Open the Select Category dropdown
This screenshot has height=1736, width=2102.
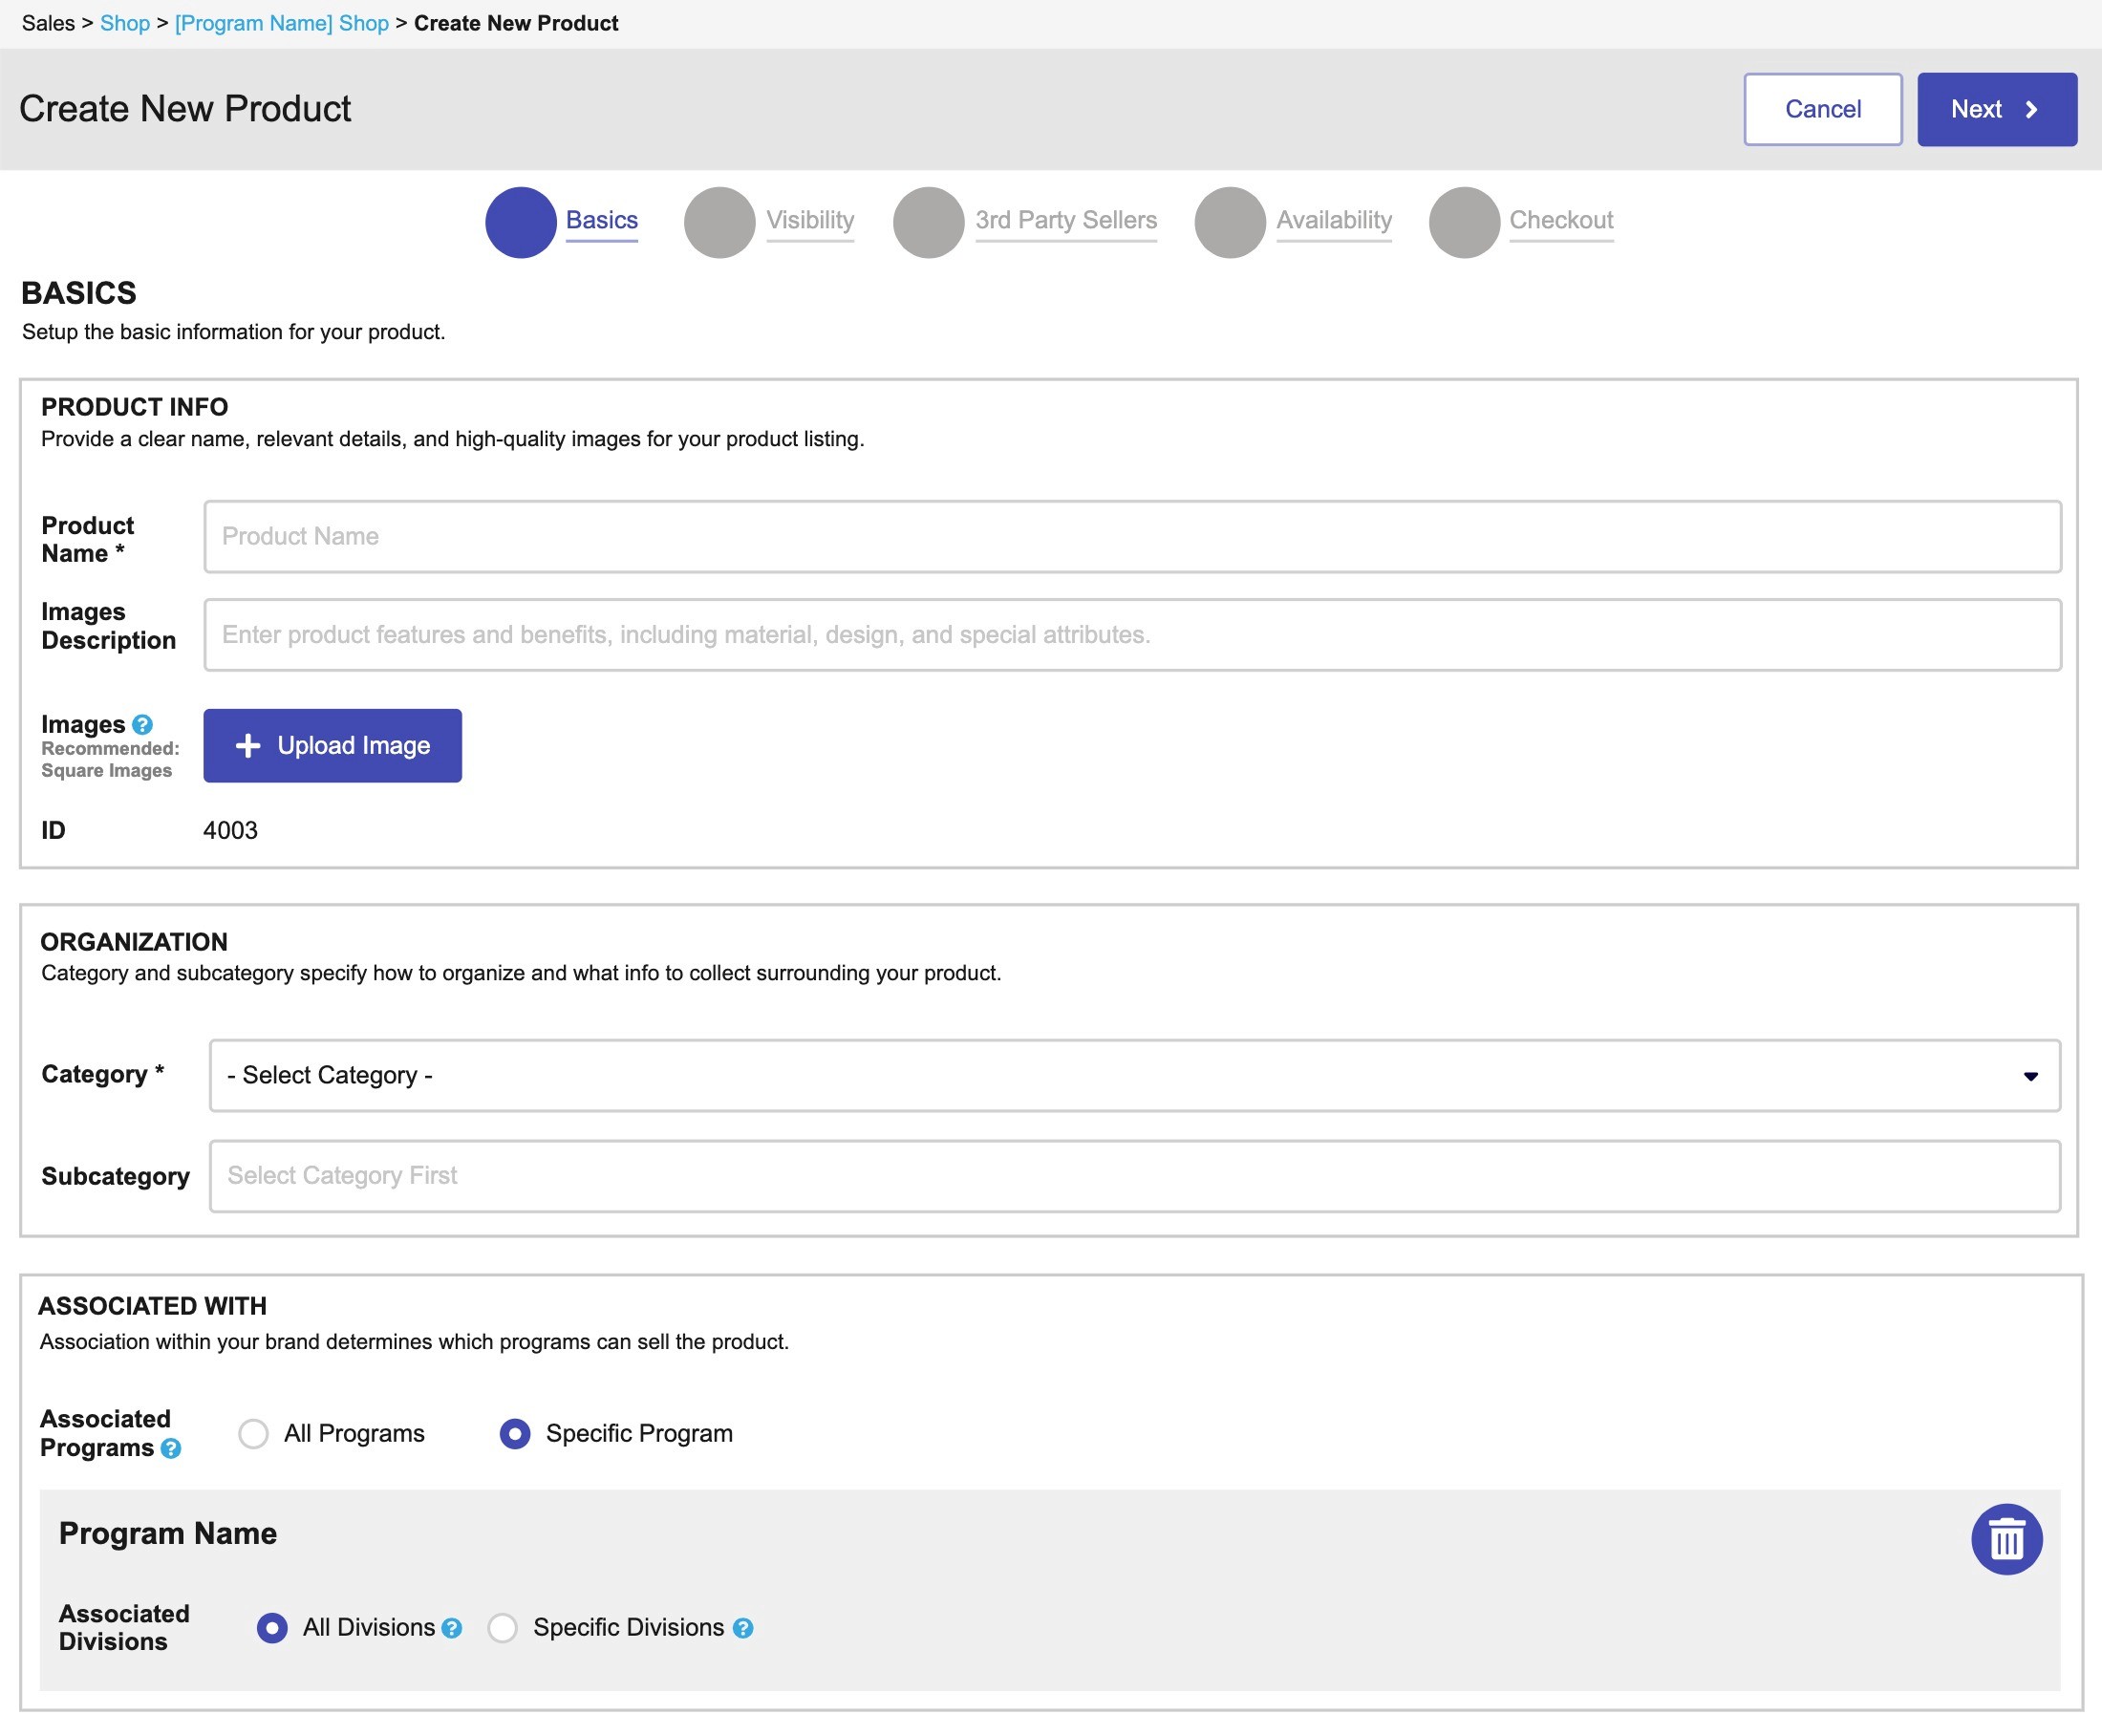click(1134, 1076)
